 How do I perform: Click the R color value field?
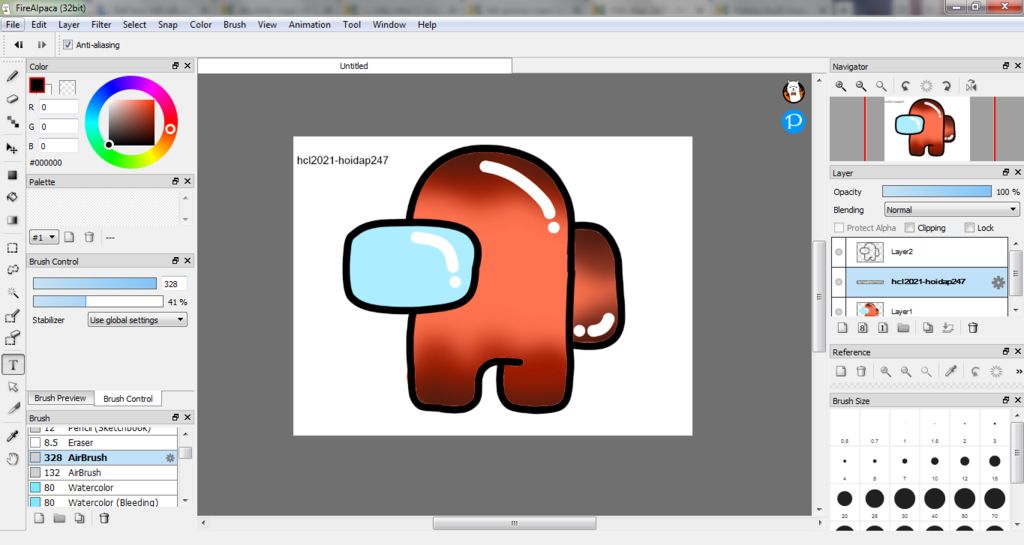(59, 107)
